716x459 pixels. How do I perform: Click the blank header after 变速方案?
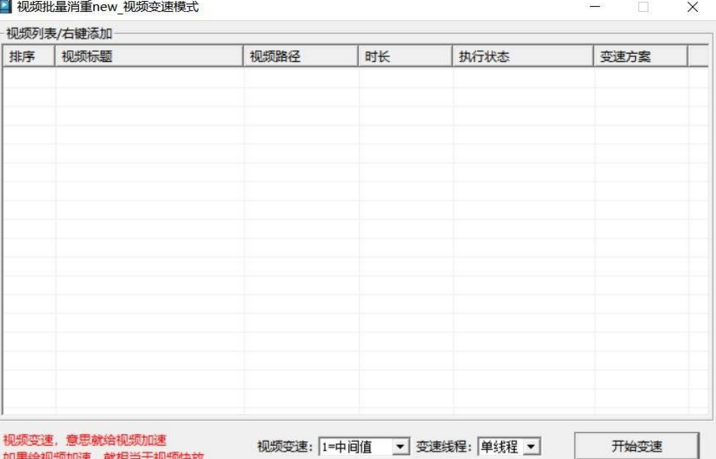[698, 56]
